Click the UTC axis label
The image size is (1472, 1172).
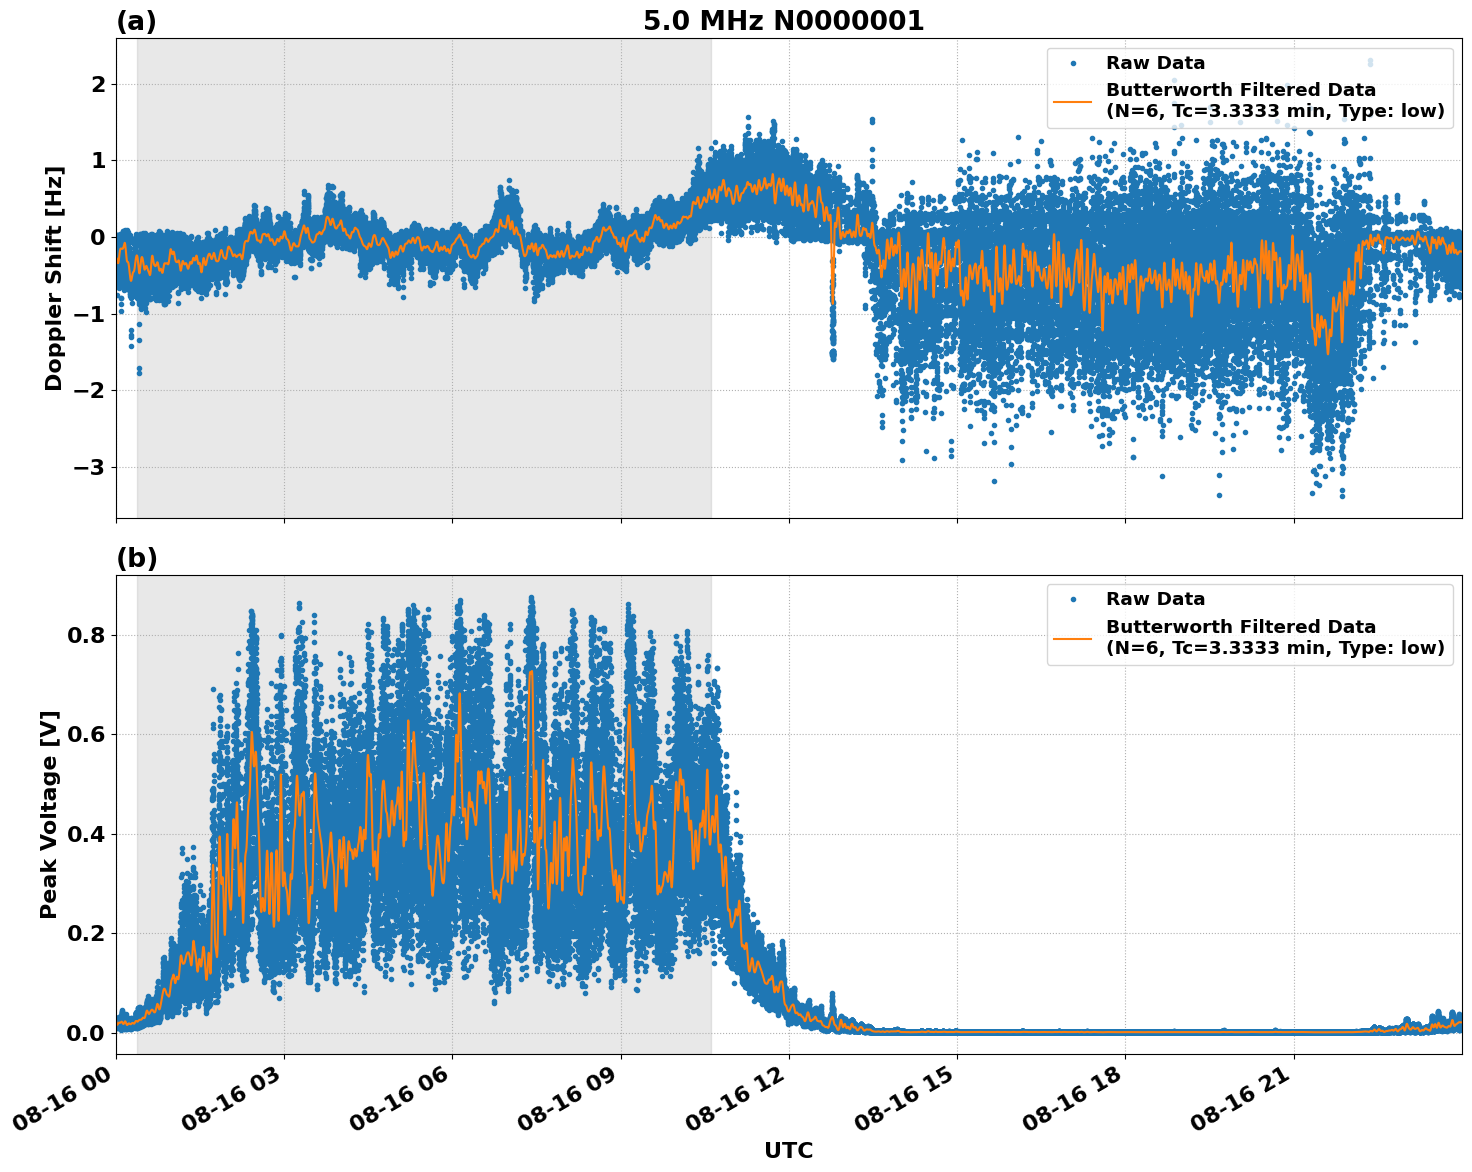click(x=789, y=1151)
